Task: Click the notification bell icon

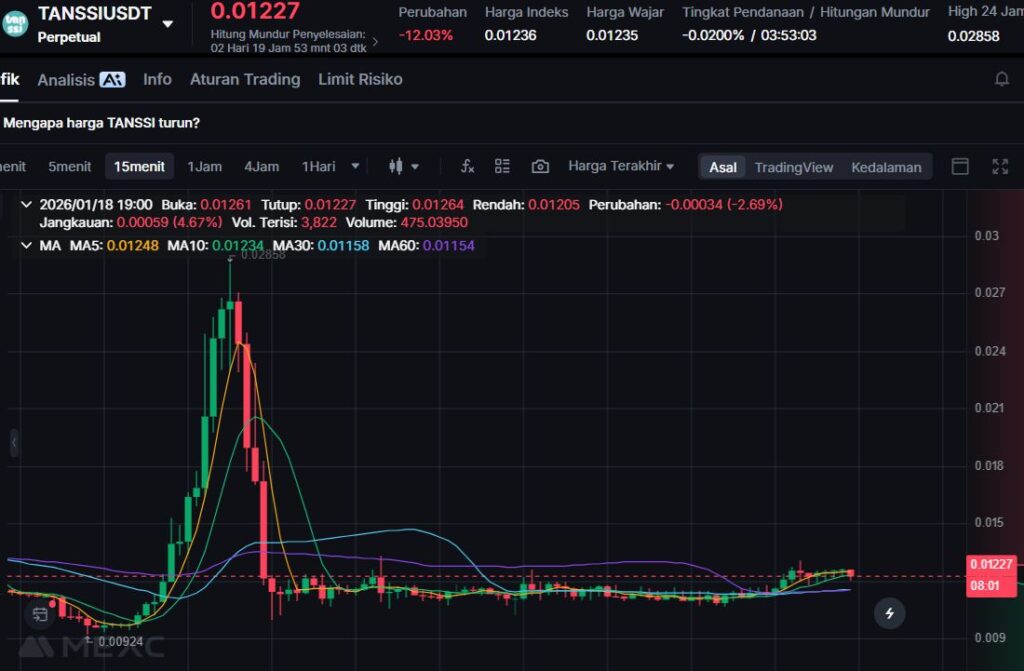Action: (1001, 79)
